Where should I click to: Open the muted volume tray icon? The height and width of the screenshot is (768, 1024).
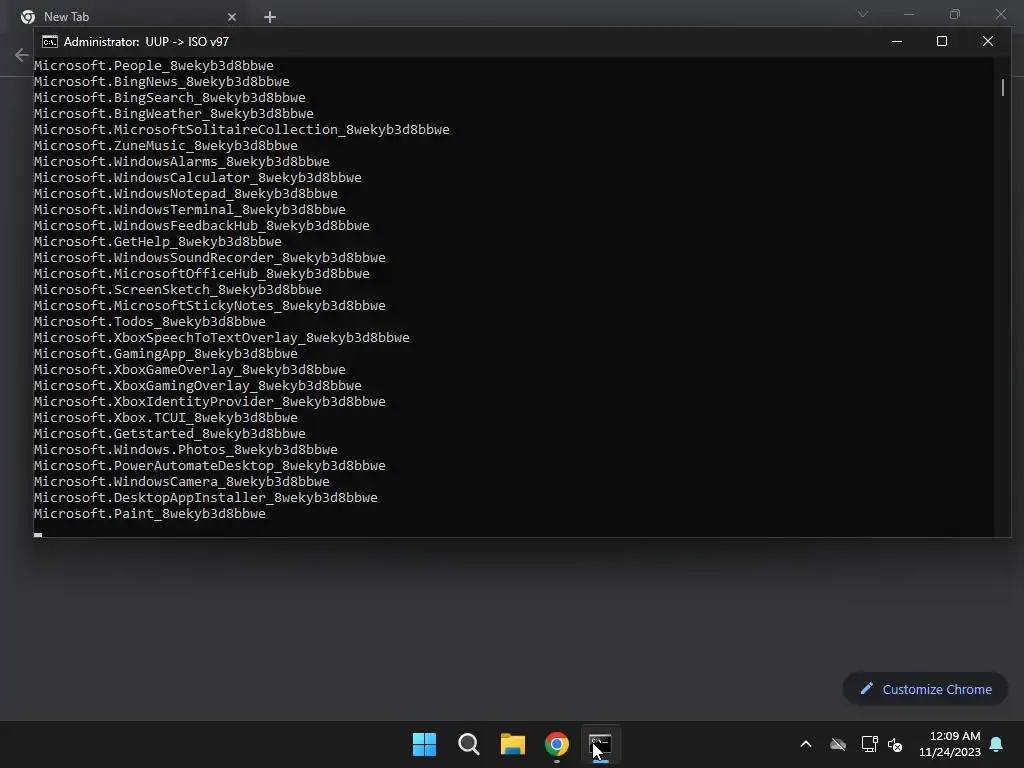[895, 744]
